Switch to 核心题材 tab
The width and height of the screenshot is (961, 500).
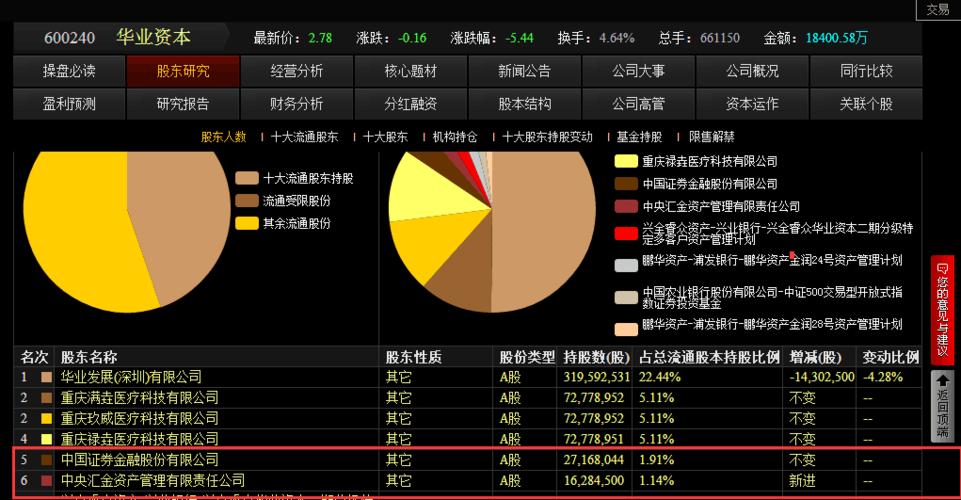click(411, 71)
